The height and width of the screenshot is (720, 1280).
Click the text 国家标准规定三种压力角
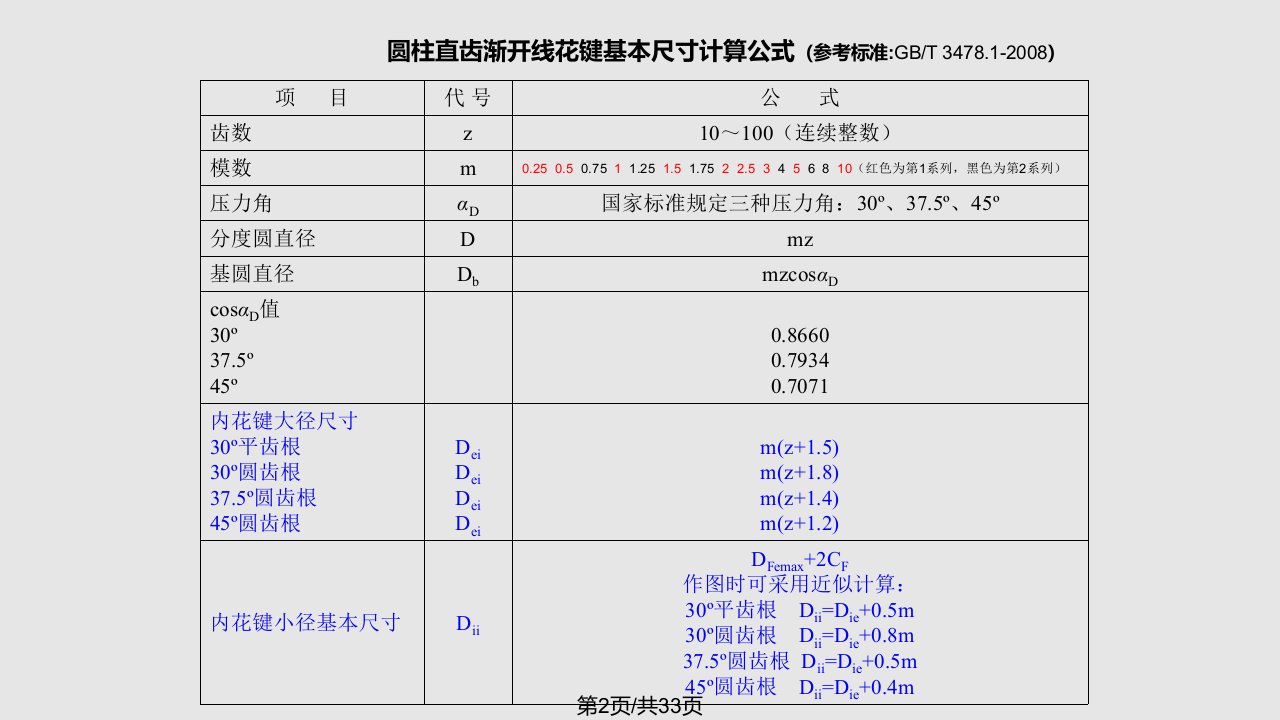[x=721, y=204]
